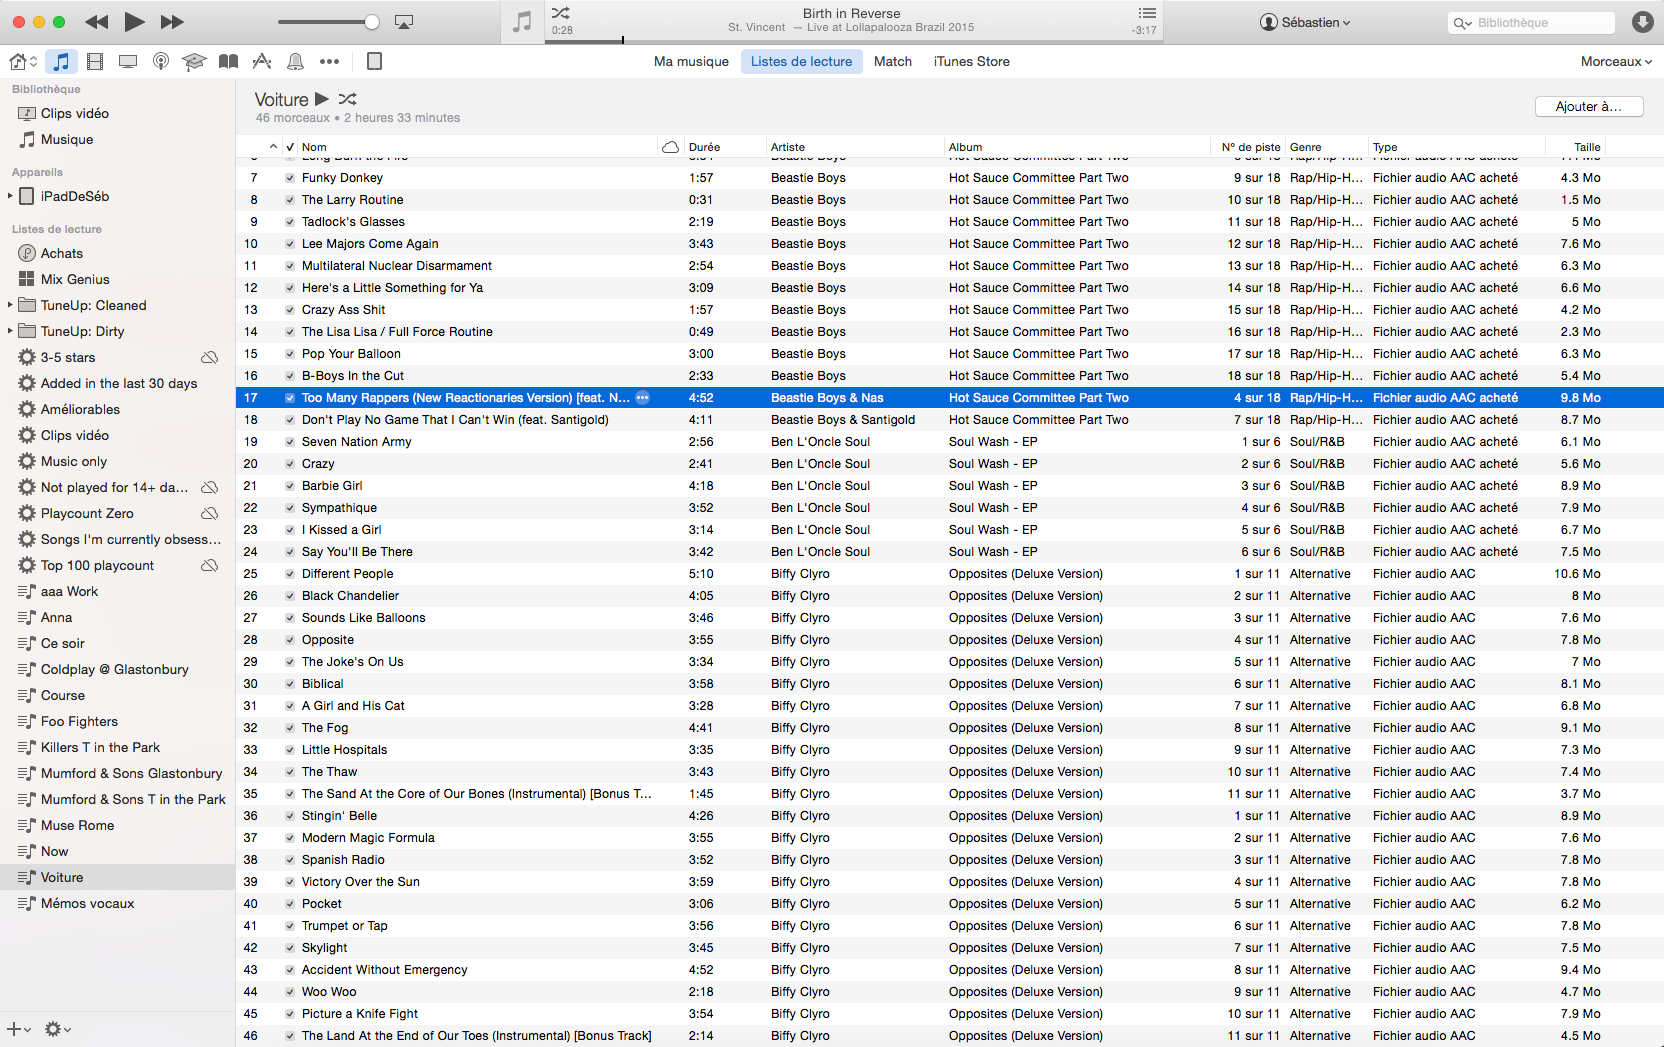
Task: Go to the iTunes Store tab
Action: click(x=972, y=62)
